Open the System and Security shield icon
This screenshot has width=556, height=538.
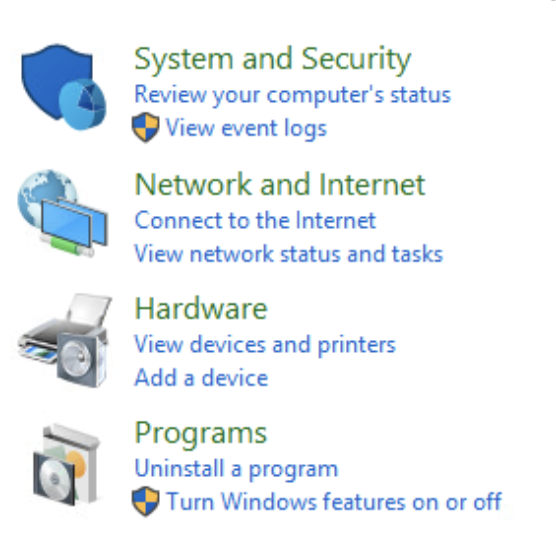(x=64, y=87)
